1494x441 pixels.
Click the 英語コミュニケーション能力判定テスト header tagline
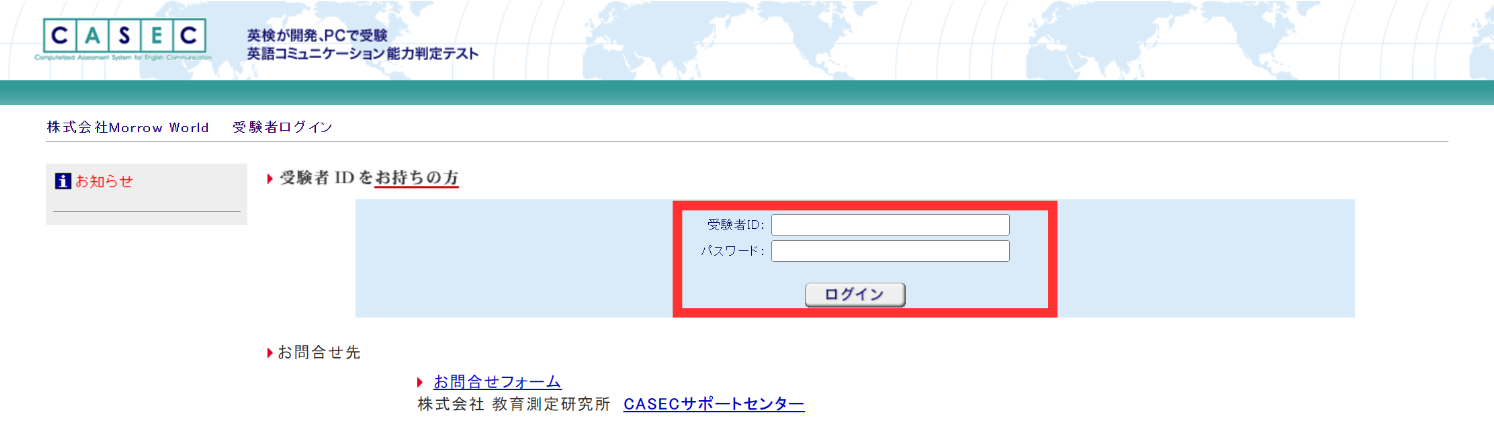[362, 54]
